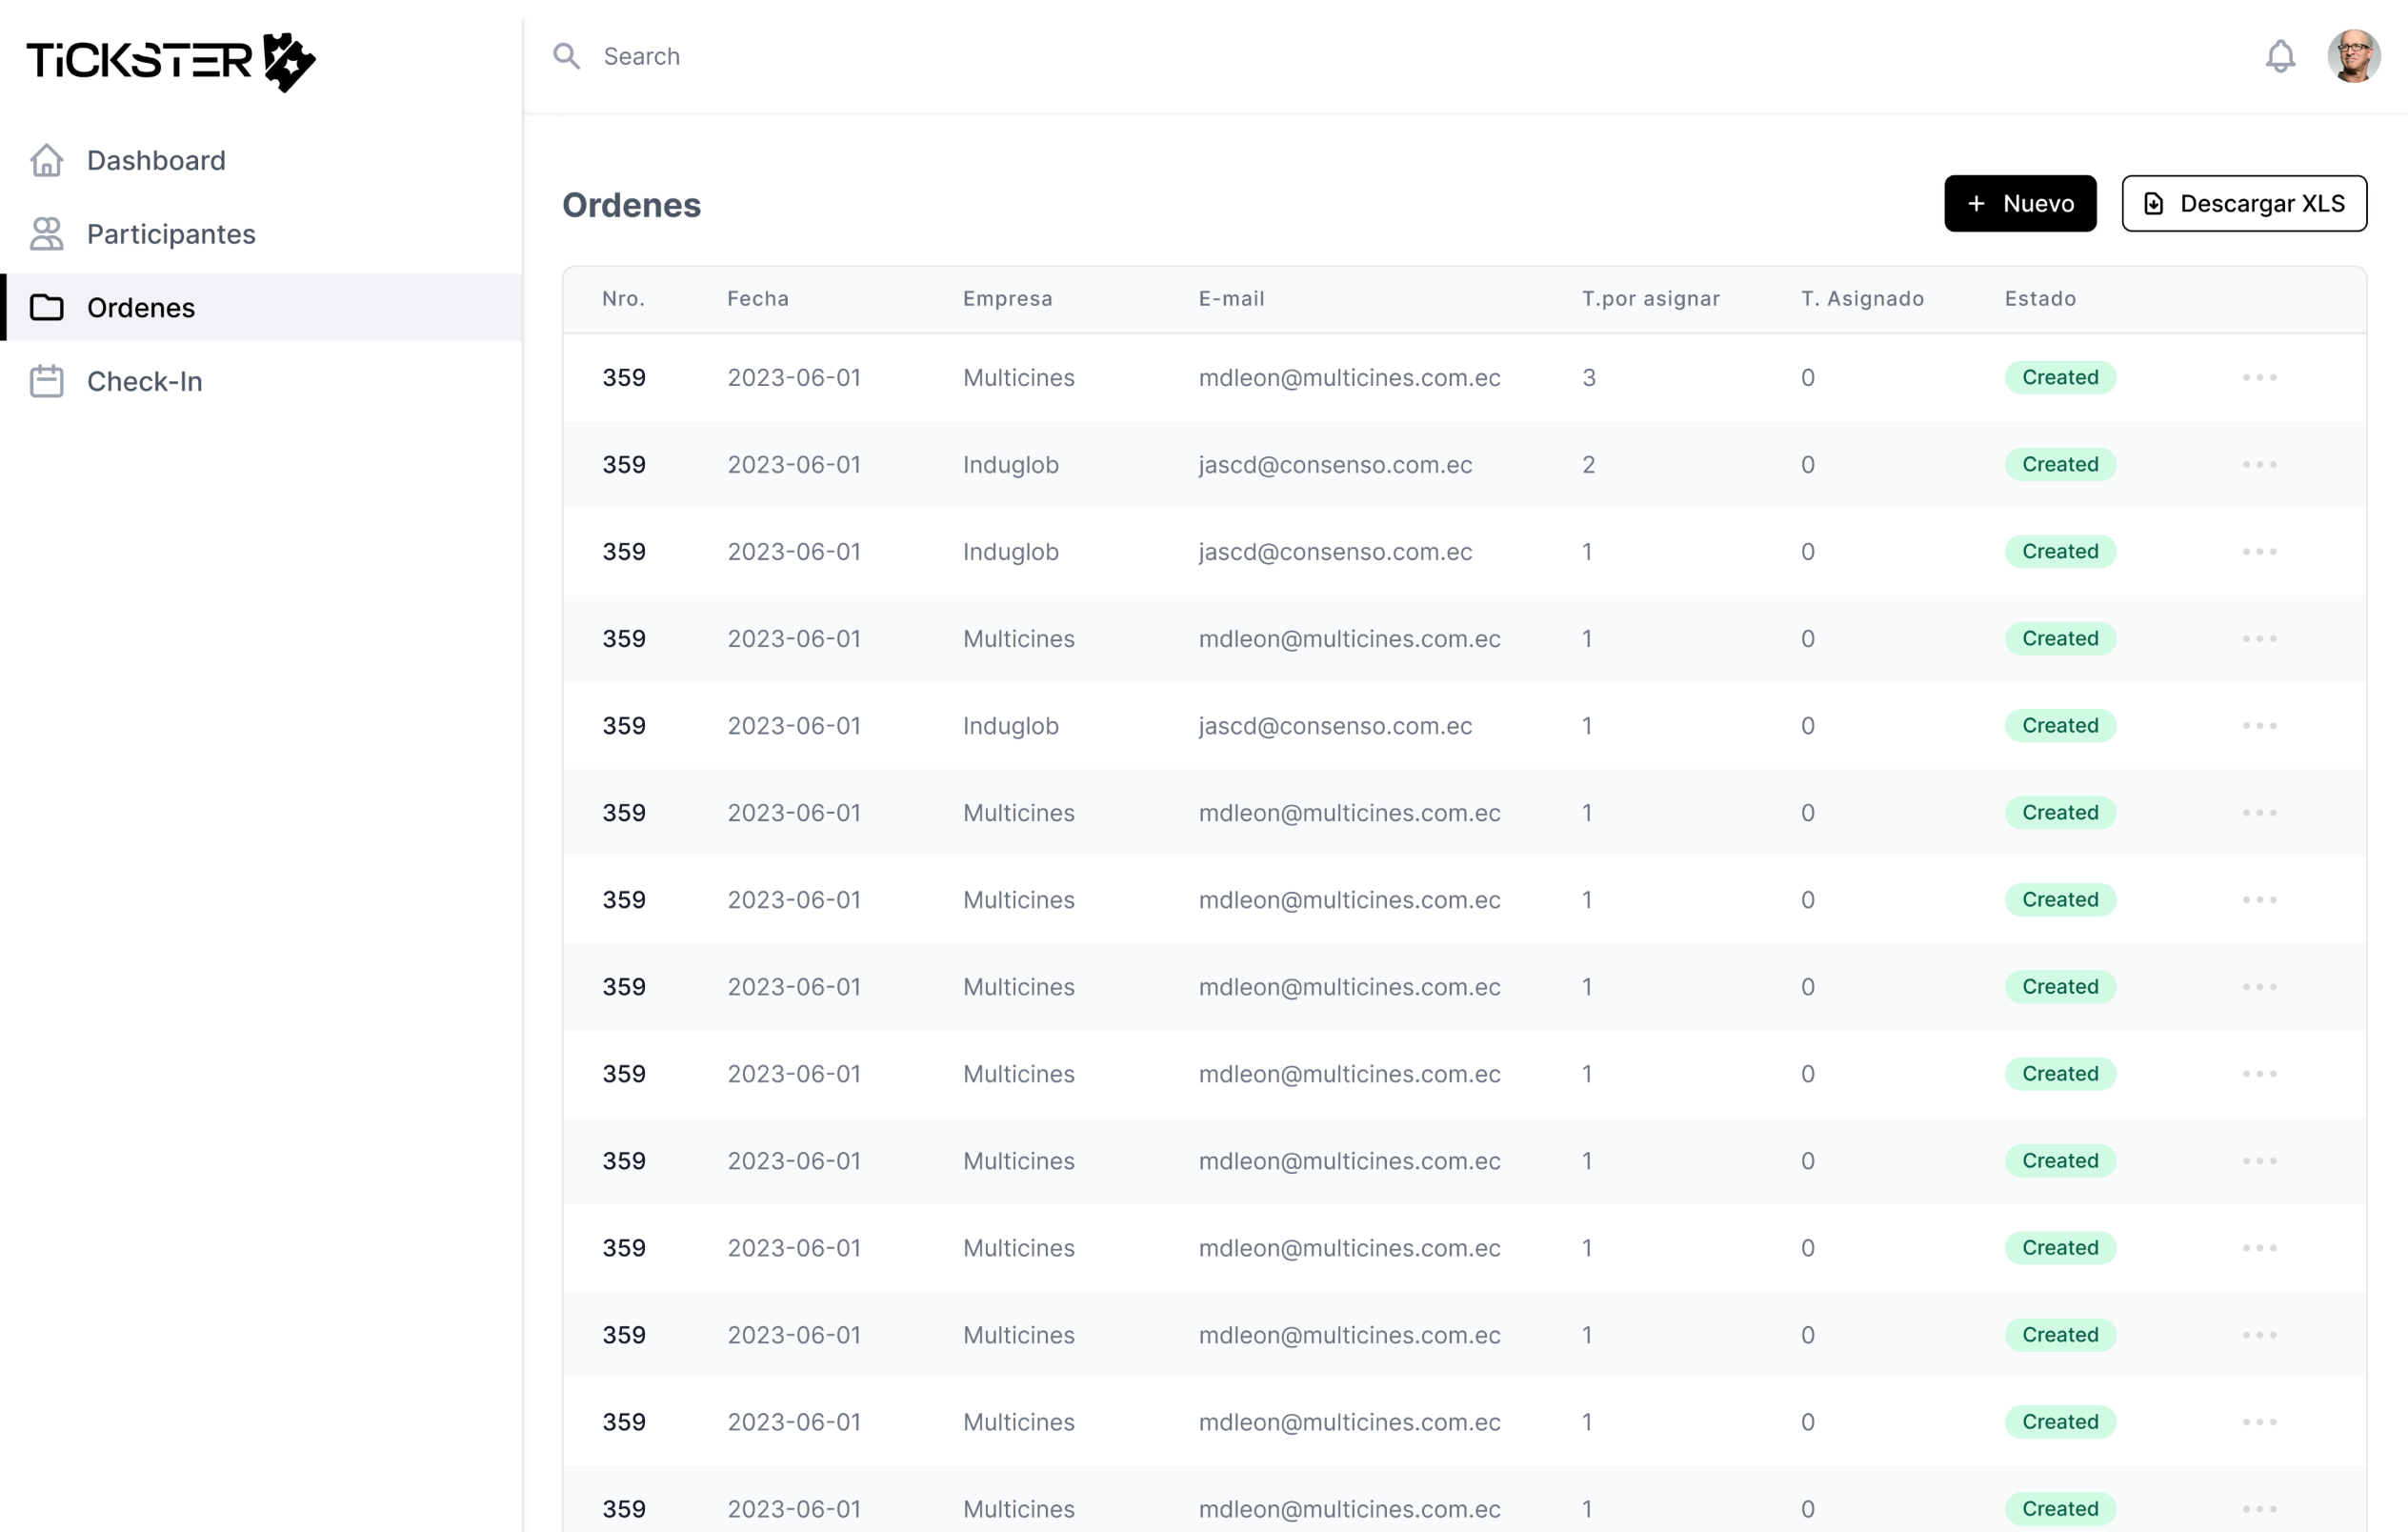
Task: Sort by Nro. column header
Action: [623, 299]
